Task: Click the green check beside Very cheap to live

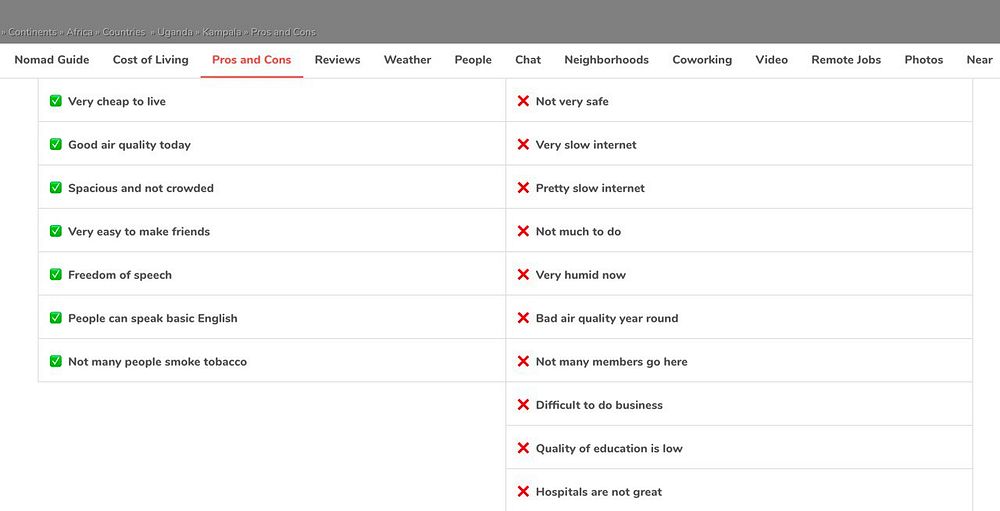Action: point(56,101)
